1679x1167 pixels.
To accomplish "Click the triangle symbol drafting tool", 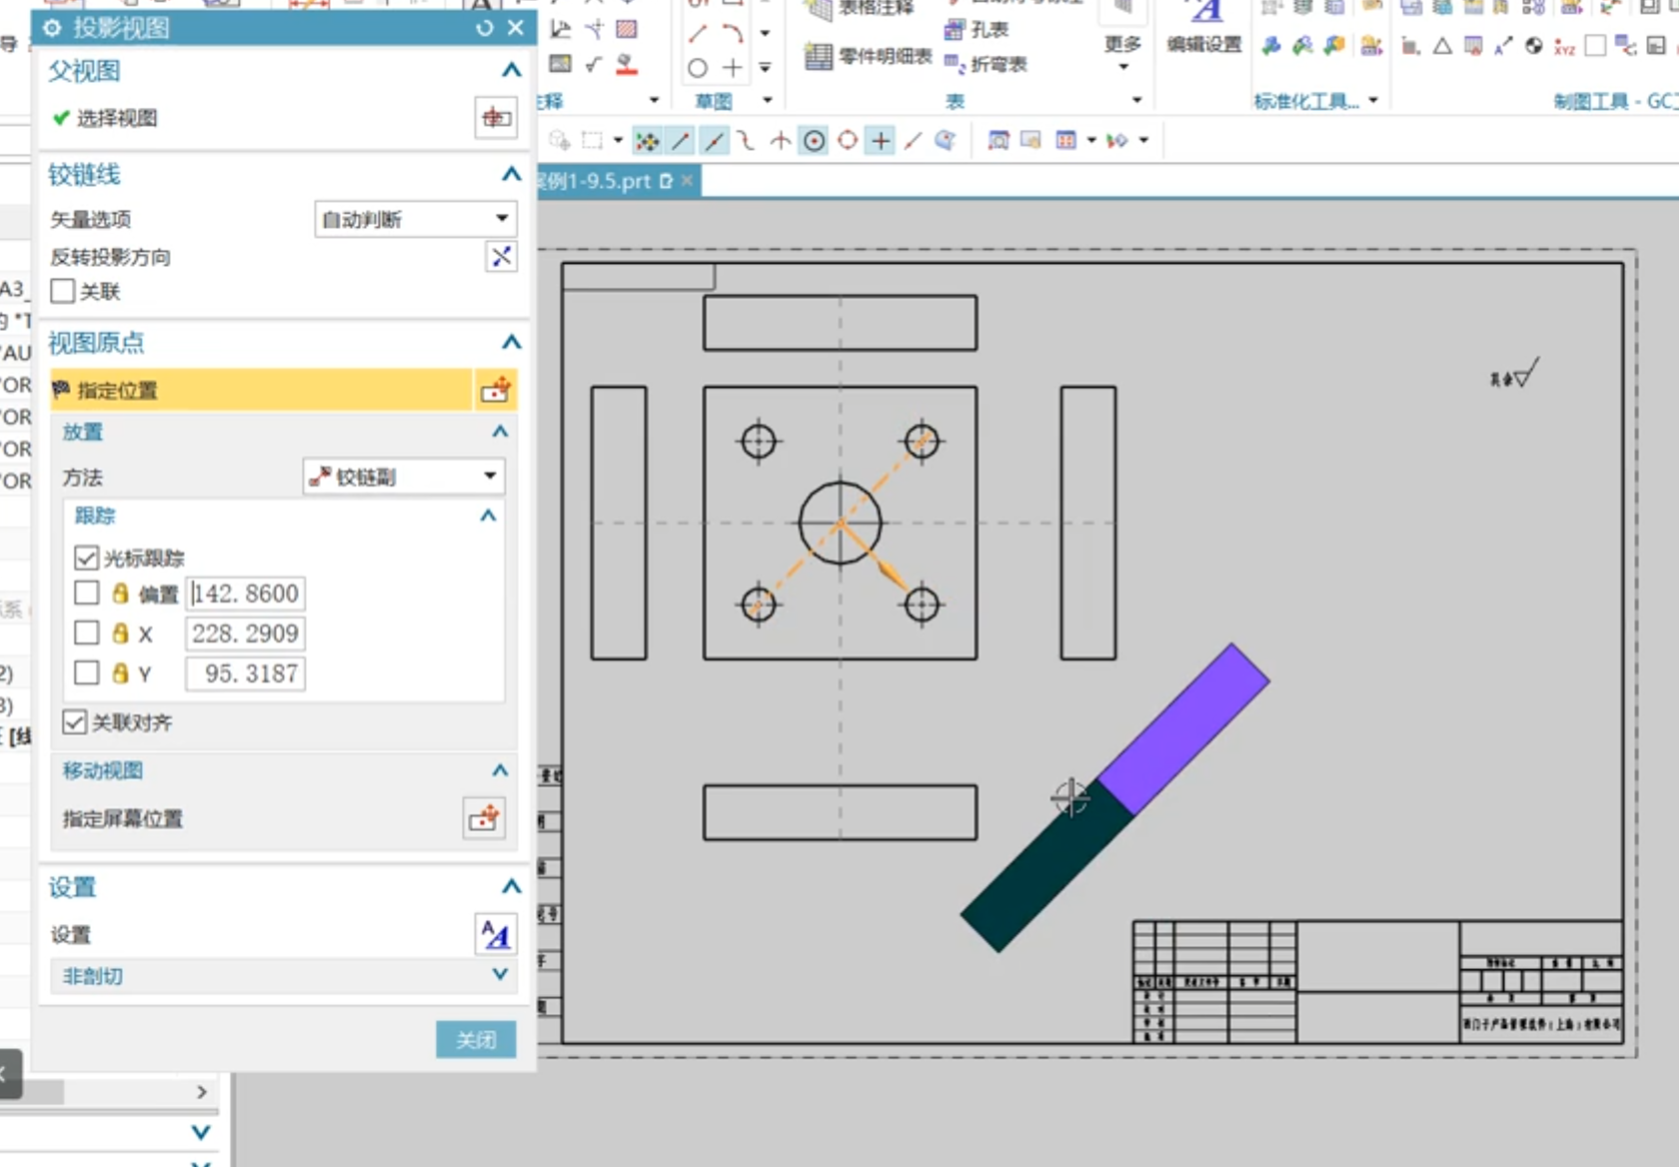I will (1442, 46).
